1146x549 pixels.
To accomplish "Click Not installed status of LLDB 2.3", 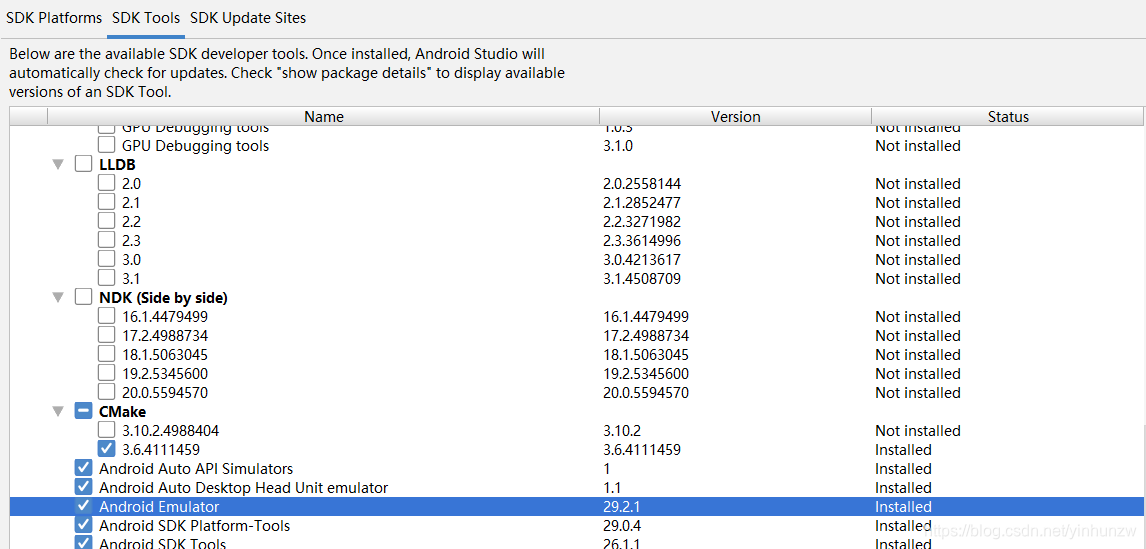I will (x=918, y=241).
